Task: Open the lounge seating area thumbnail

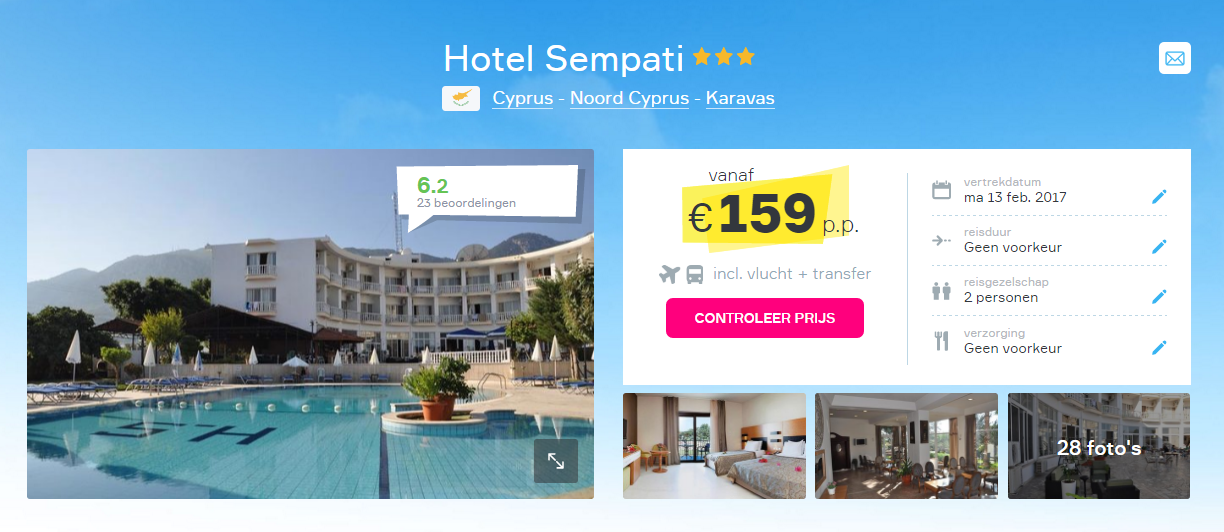Action: tap(906, 446)
